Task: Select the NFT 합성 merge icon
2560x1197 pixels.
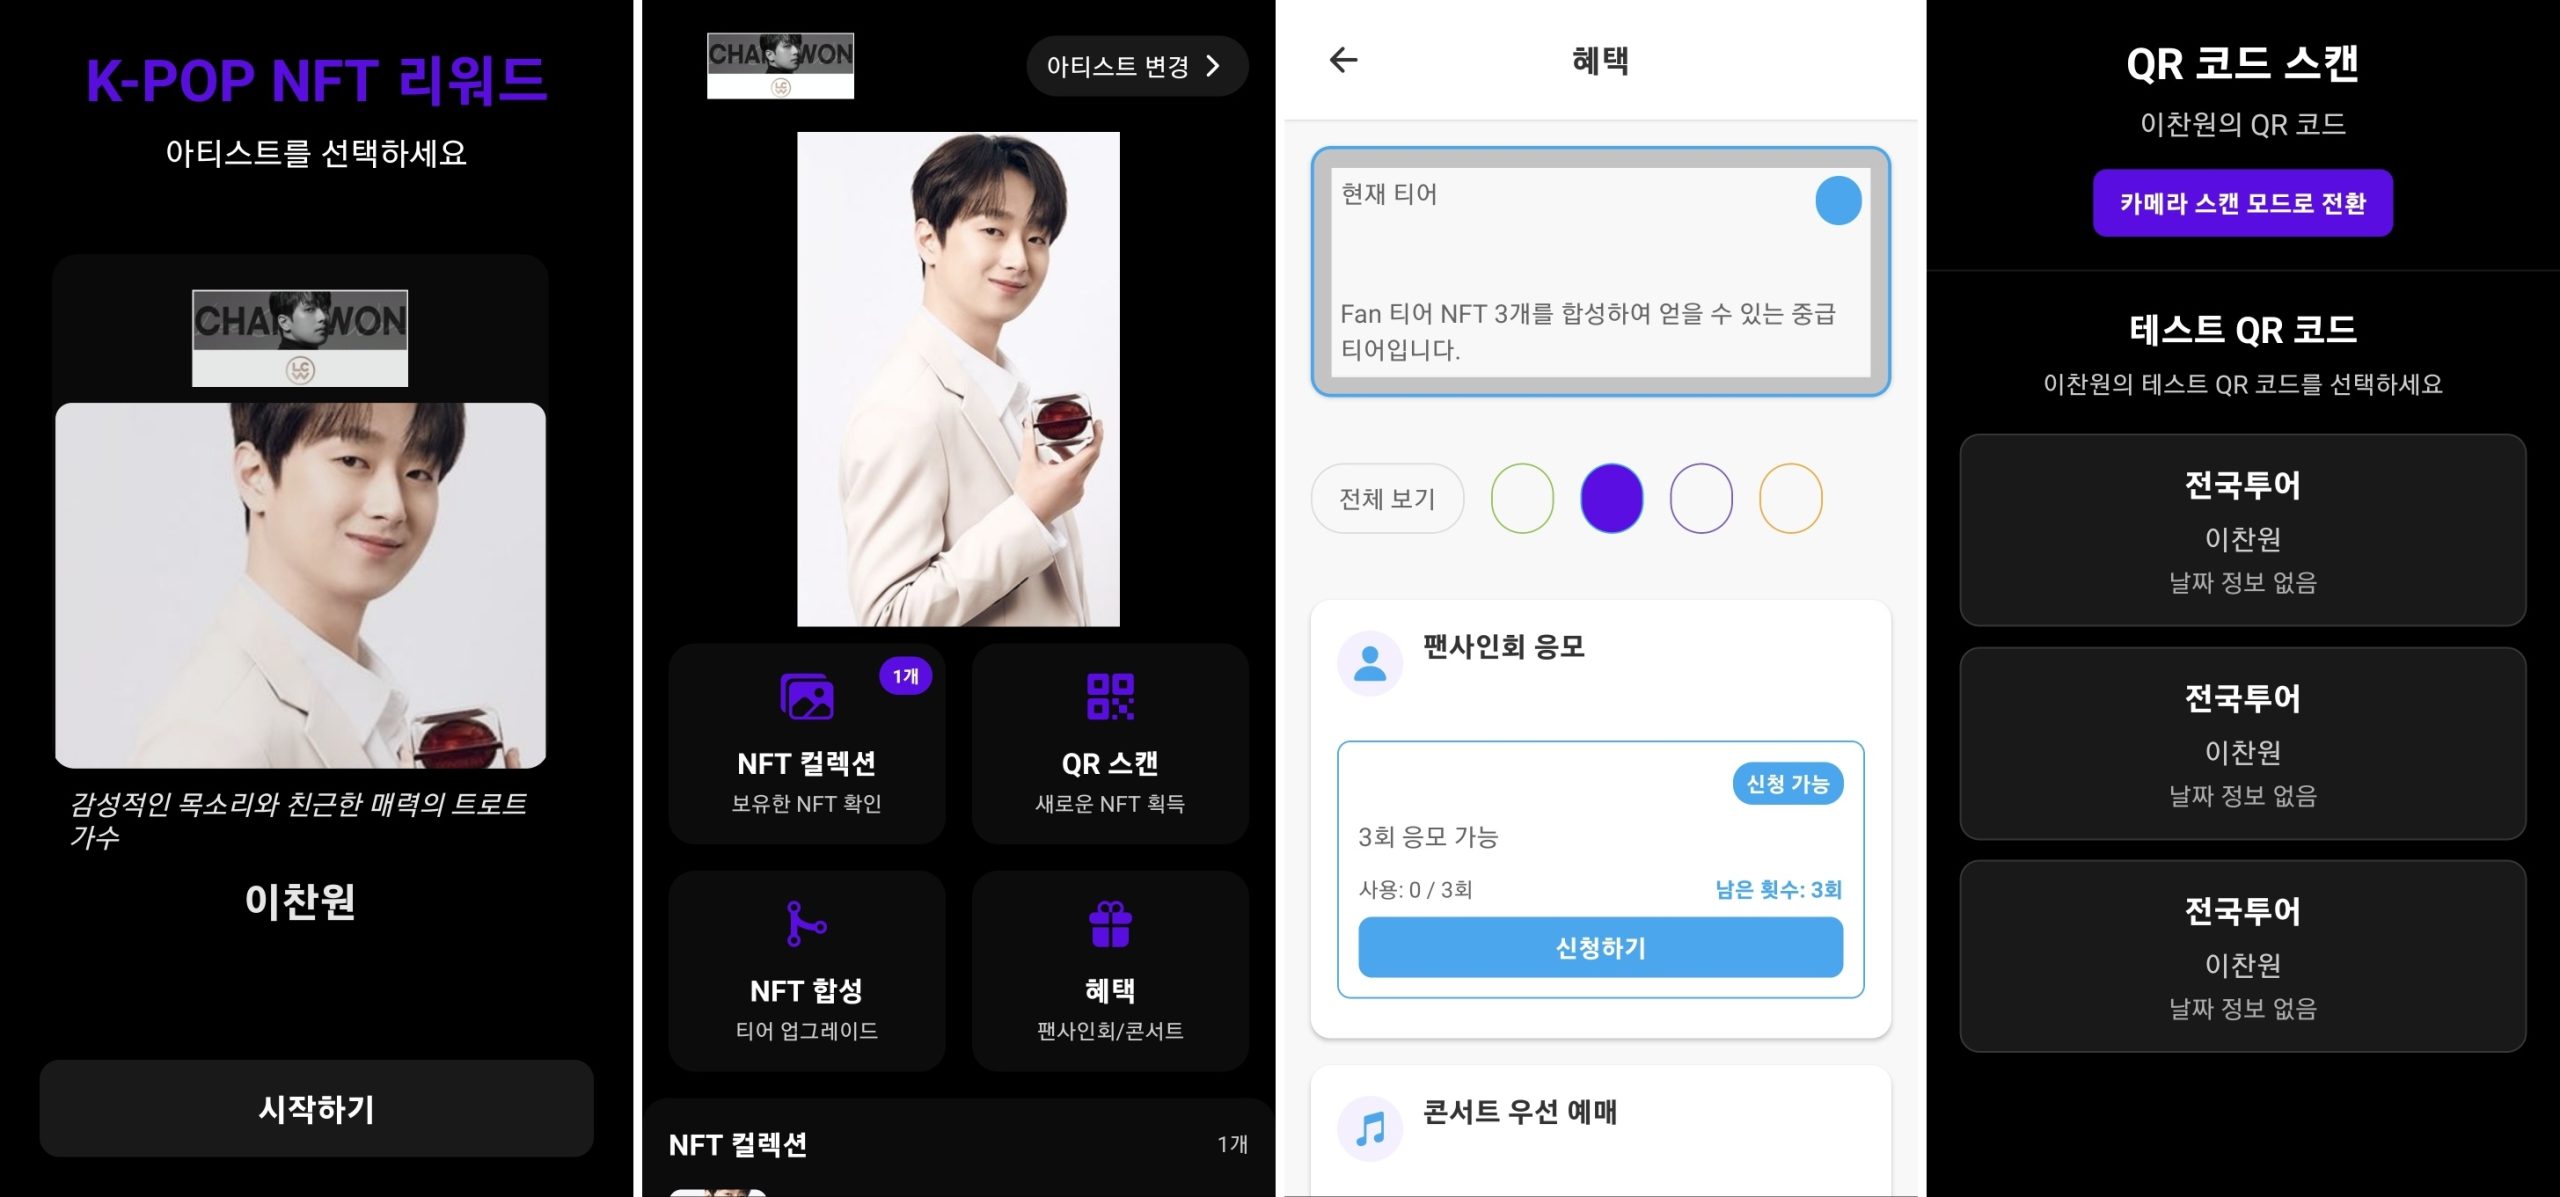Action: pyautogui.click(x=806, y=923)
